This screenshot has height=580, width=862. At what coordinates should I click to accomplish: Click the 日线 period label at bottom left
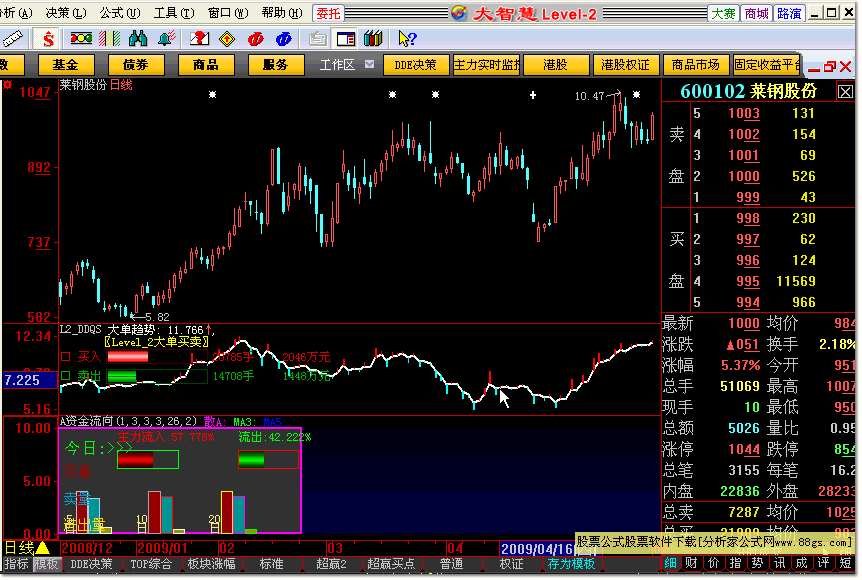point(19,548)
